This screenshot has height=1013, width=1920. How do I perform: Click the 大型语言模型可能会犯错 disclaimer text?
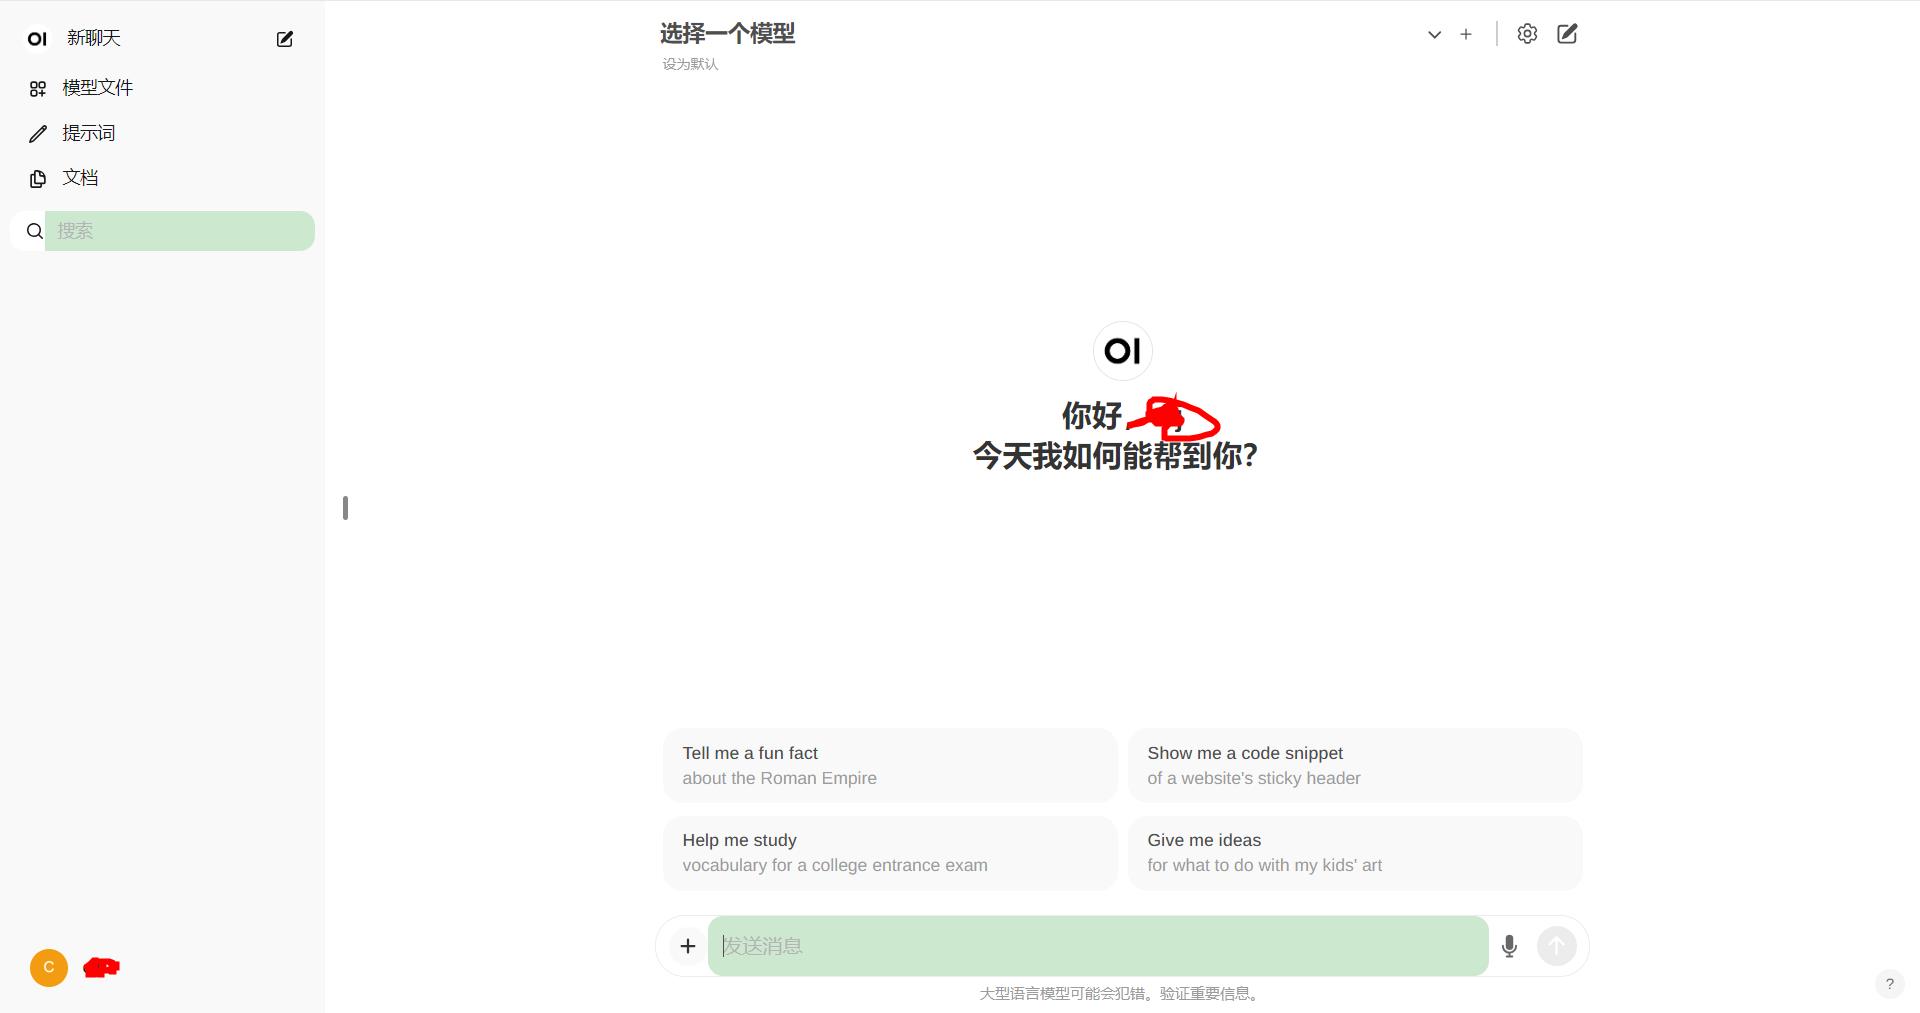1121,994
